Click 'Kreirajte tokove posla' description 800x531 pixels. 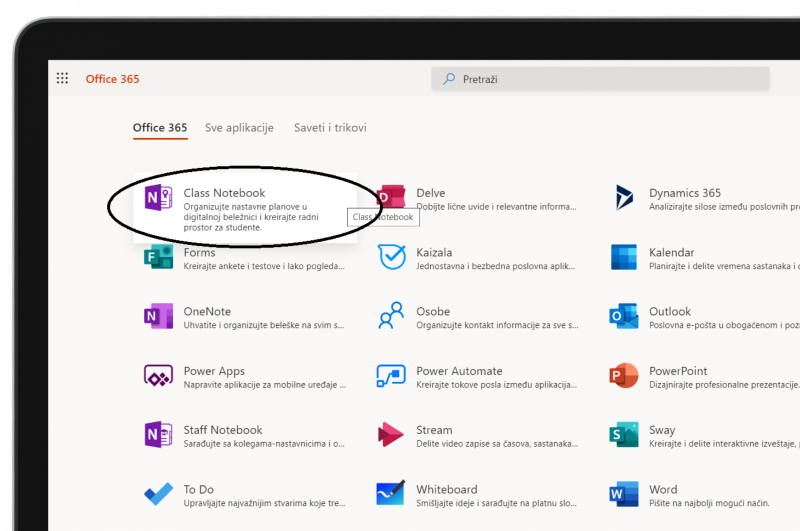coord(496,385)
